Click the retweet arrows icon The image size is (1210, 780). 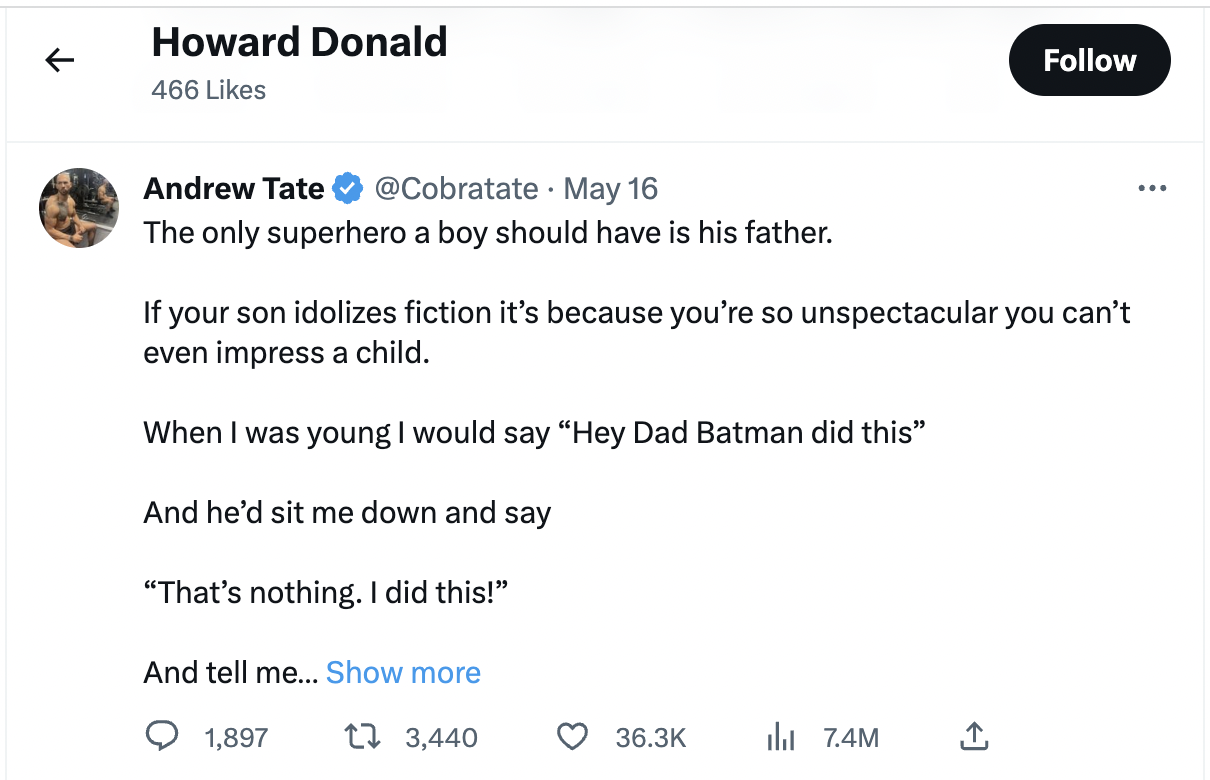pos(364,737)
